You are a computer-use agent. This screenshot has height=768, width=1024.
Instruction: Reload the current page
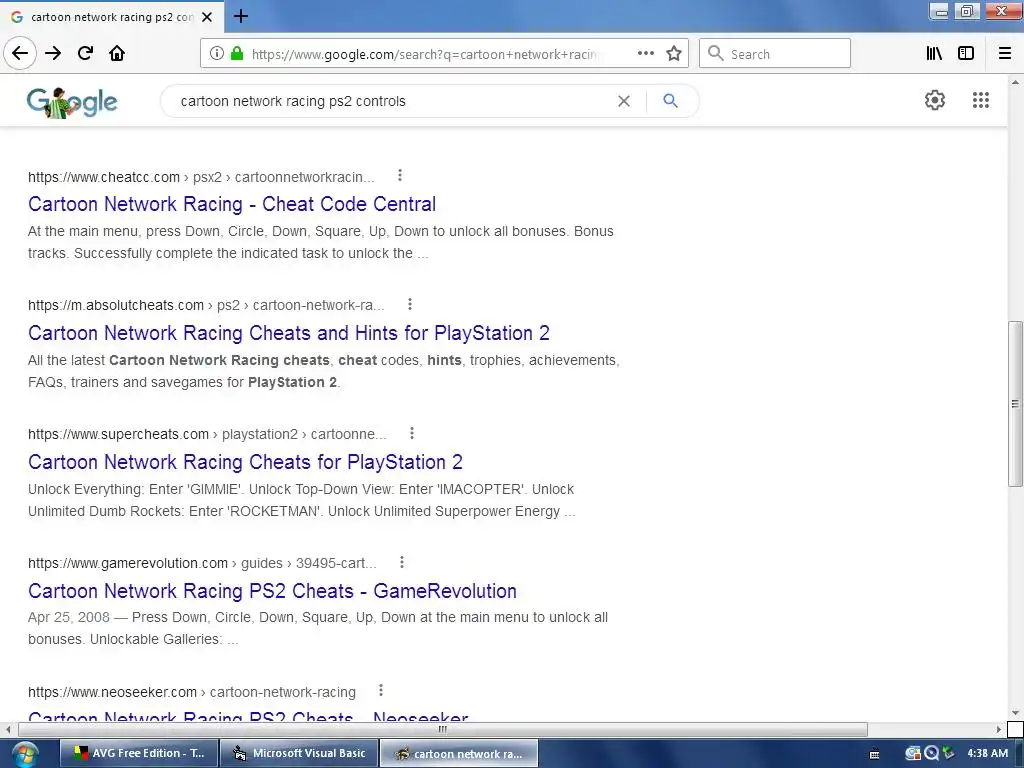tap(85, 54)
